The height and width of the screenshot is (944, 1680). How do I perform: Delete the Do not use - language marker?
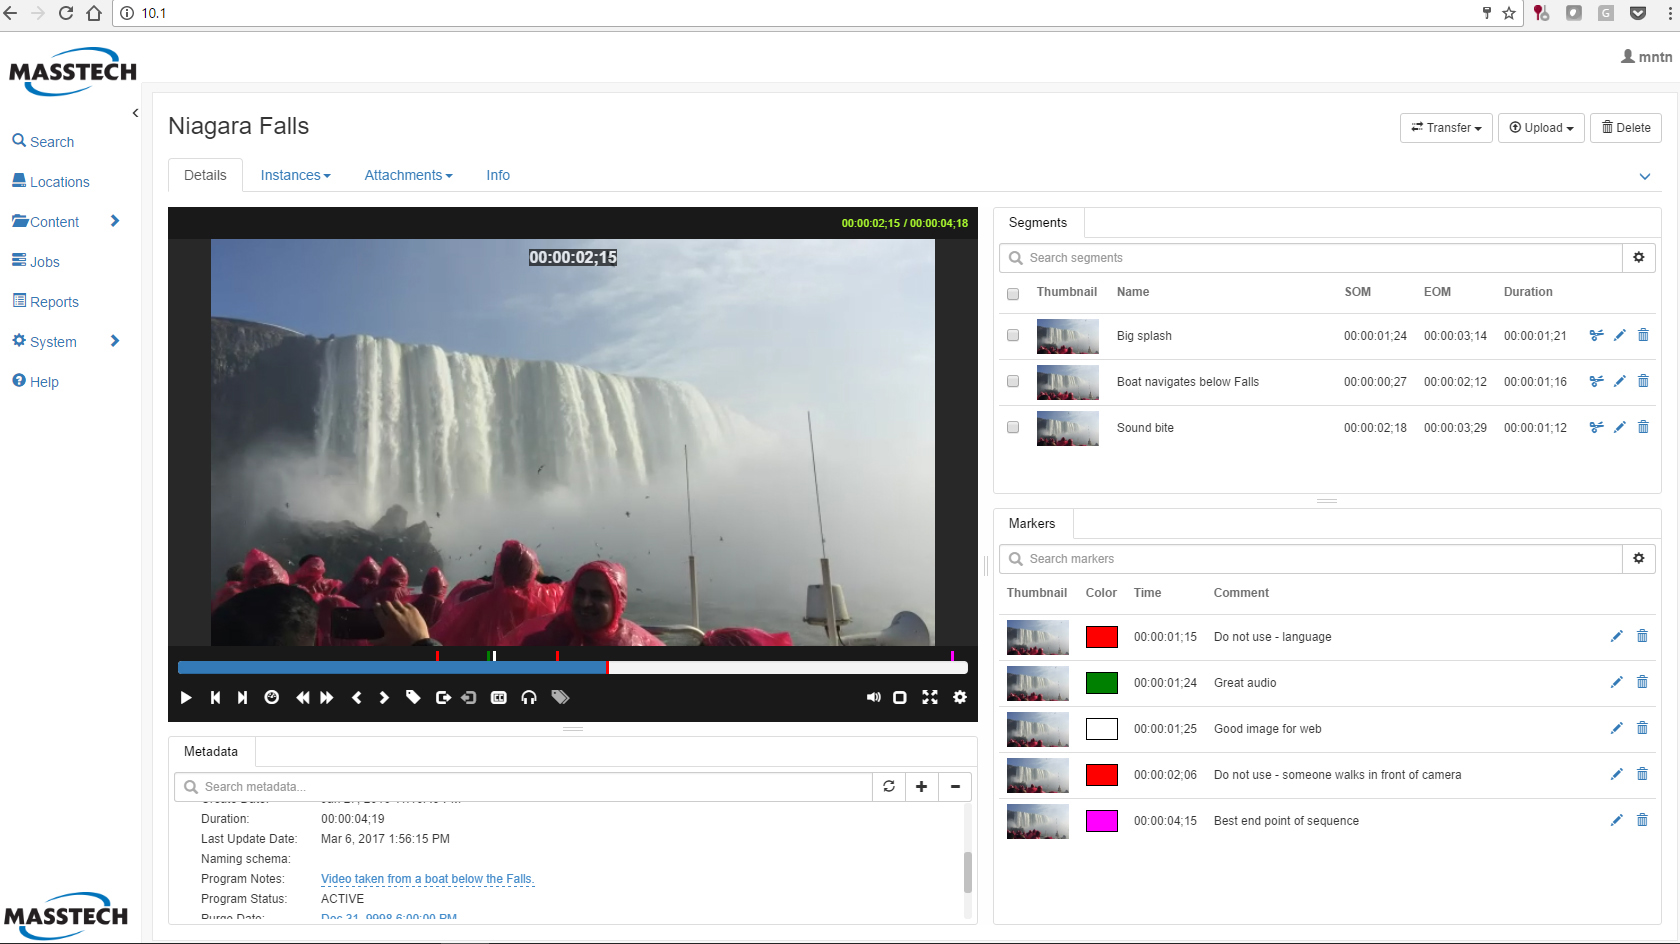tap(1642, 636)
